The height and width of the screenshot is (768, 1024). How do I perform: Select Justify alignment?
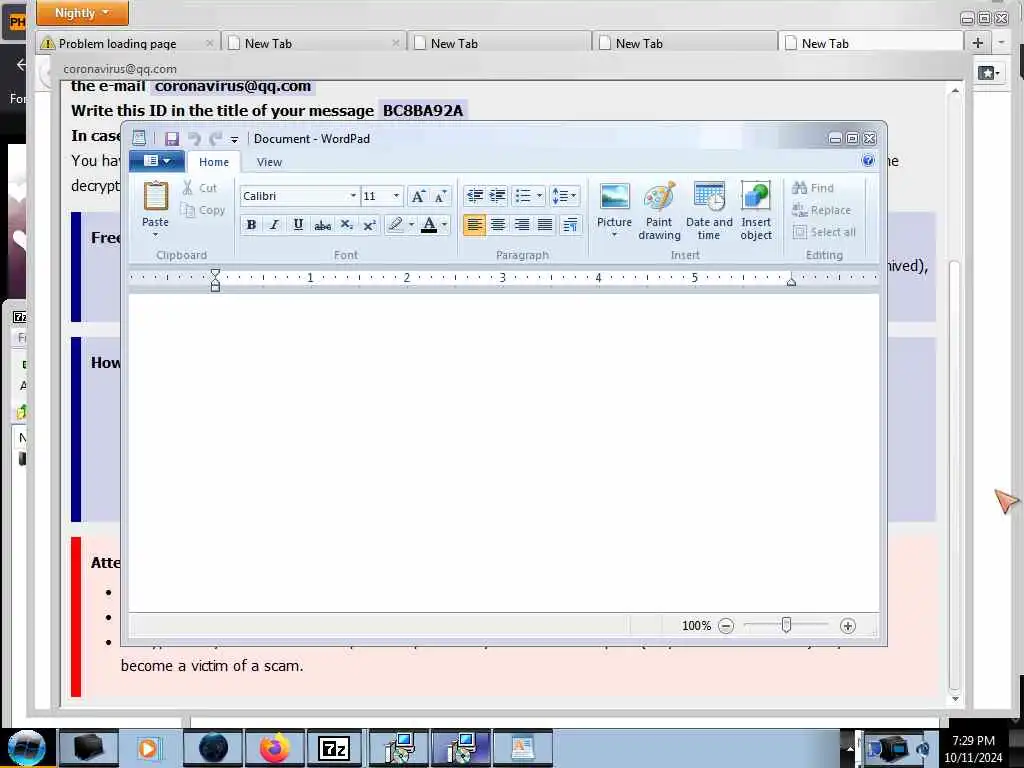pos(545,225)
